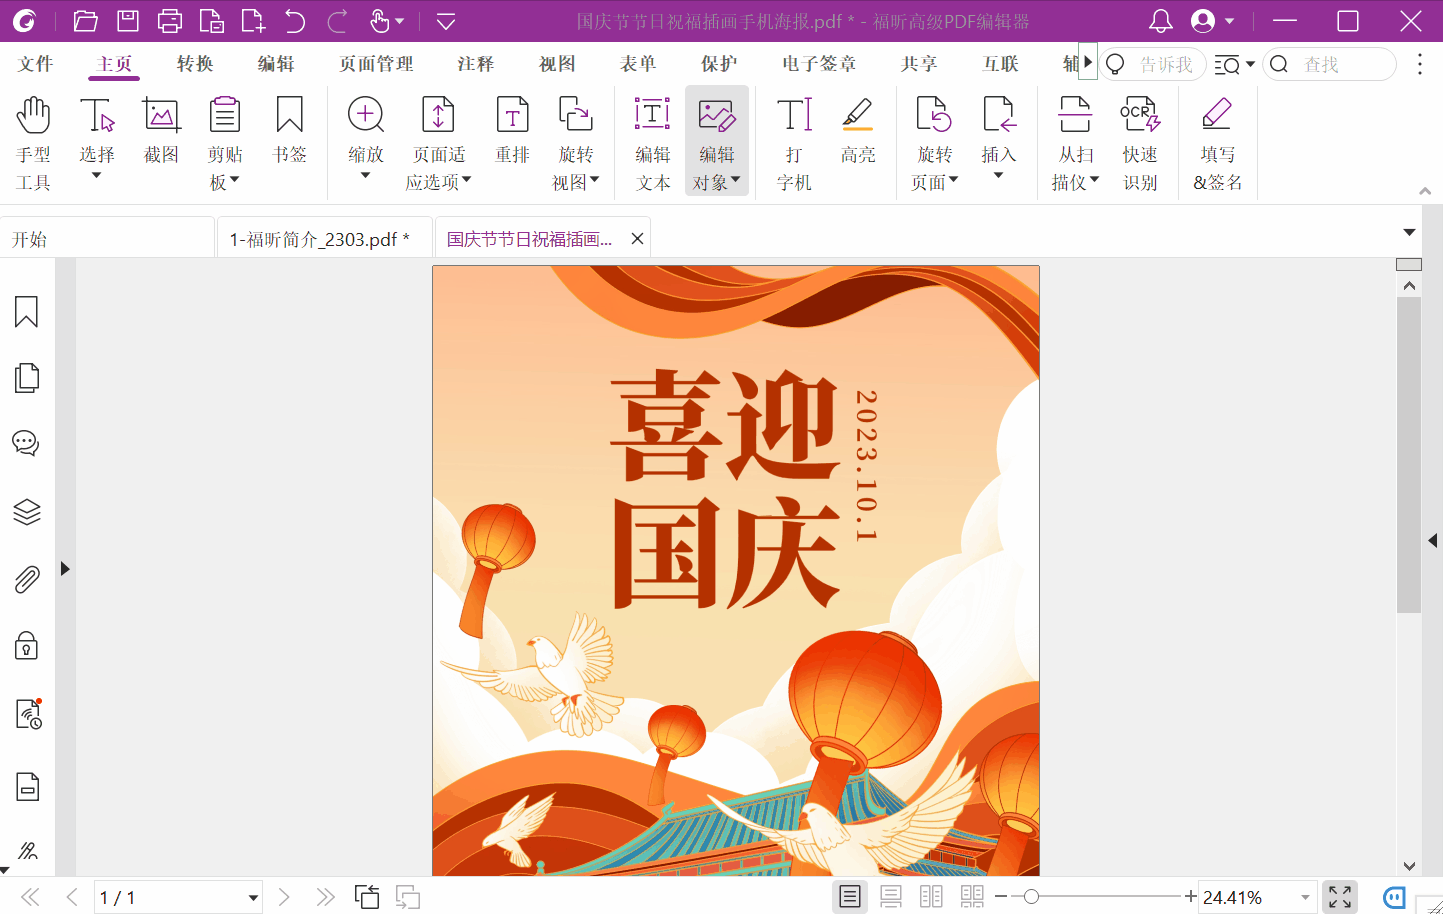The height and width of the screenshot is (914, 1443).
Task: Click the zoom out minus button
Action: click(1001, 897)
